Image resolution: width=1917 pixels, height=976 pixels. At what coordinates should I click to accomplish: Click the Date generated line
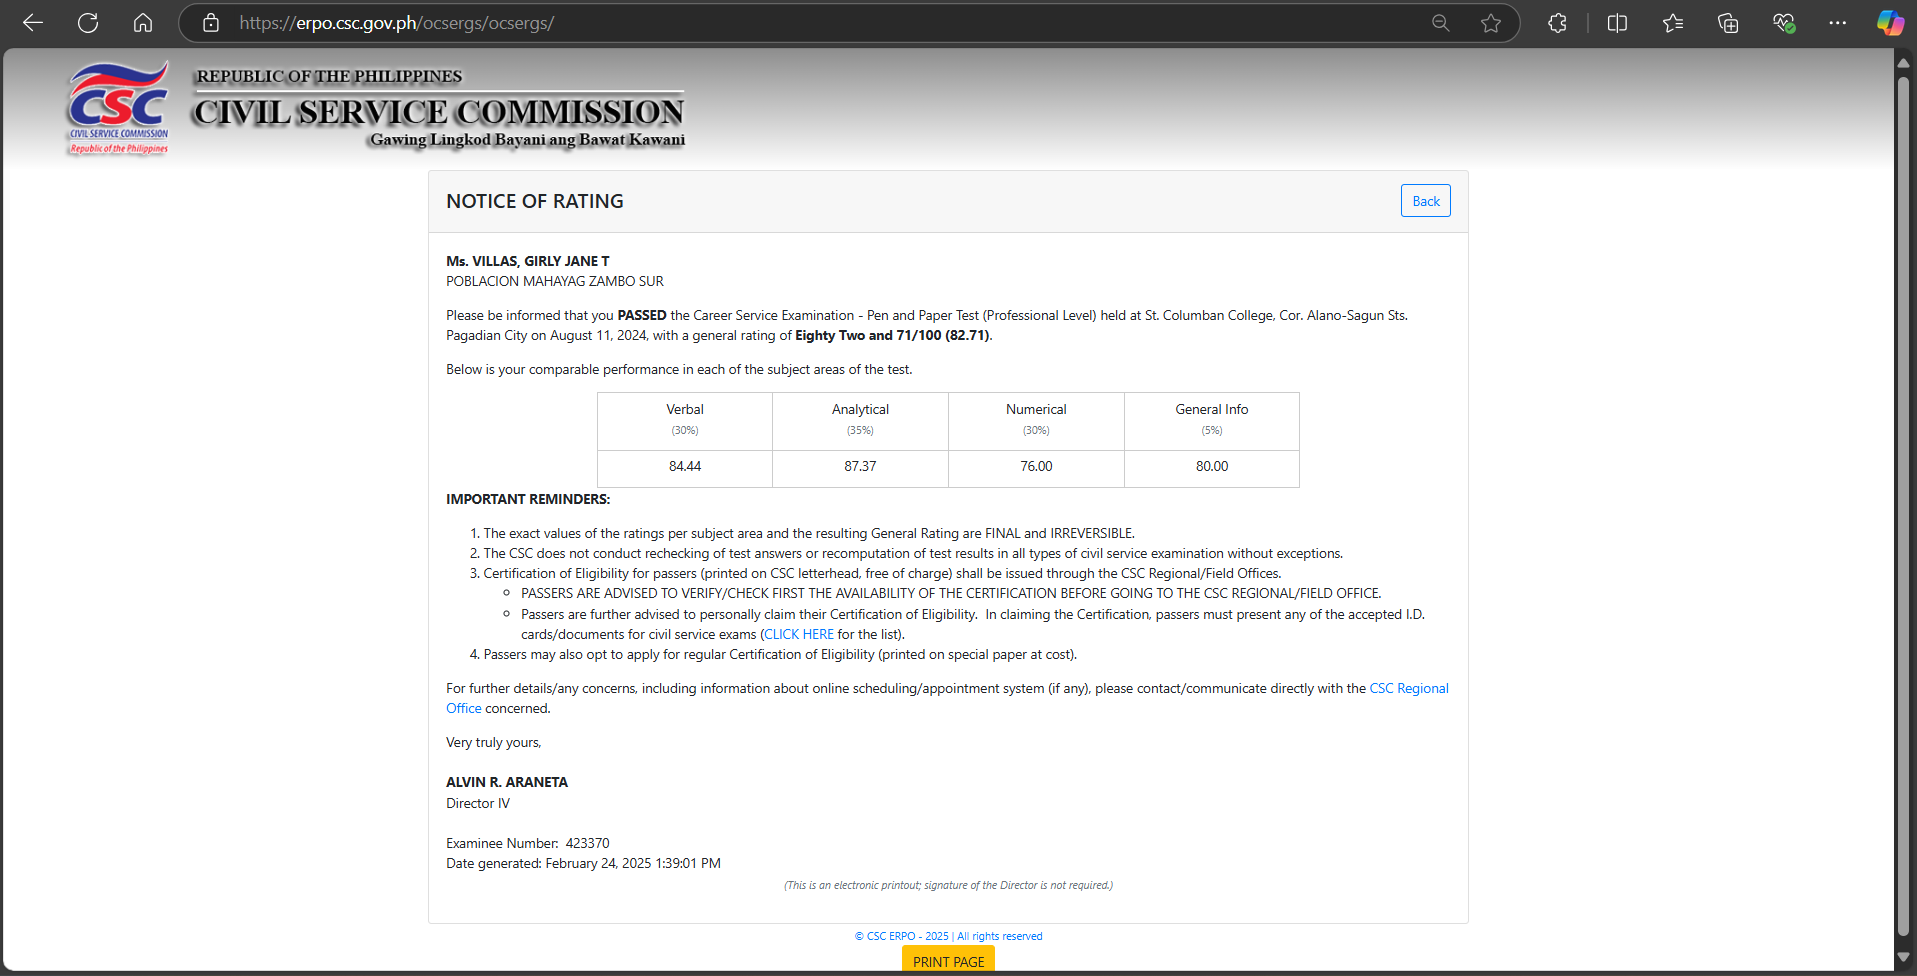pyautogui.click(x=583, y=863)
